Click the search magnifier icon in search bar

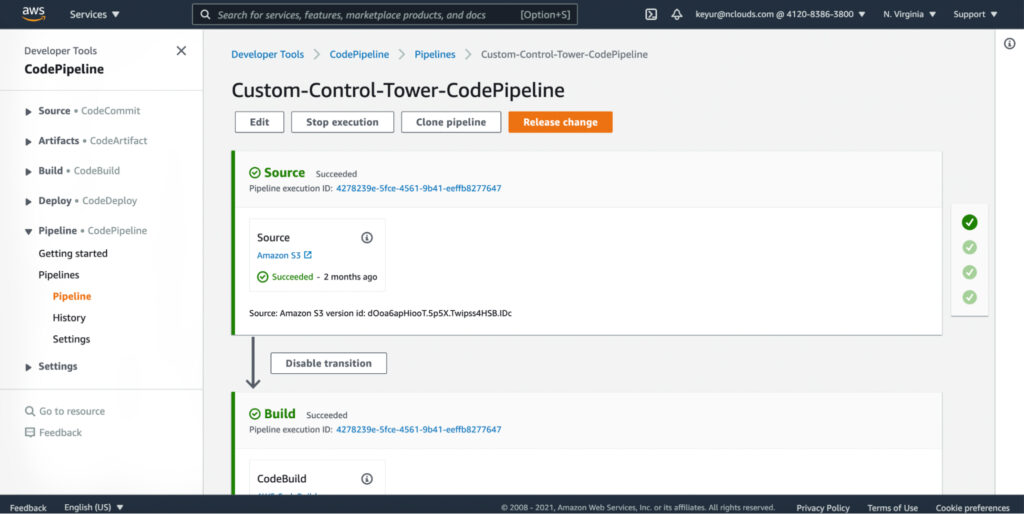(205, 14)
